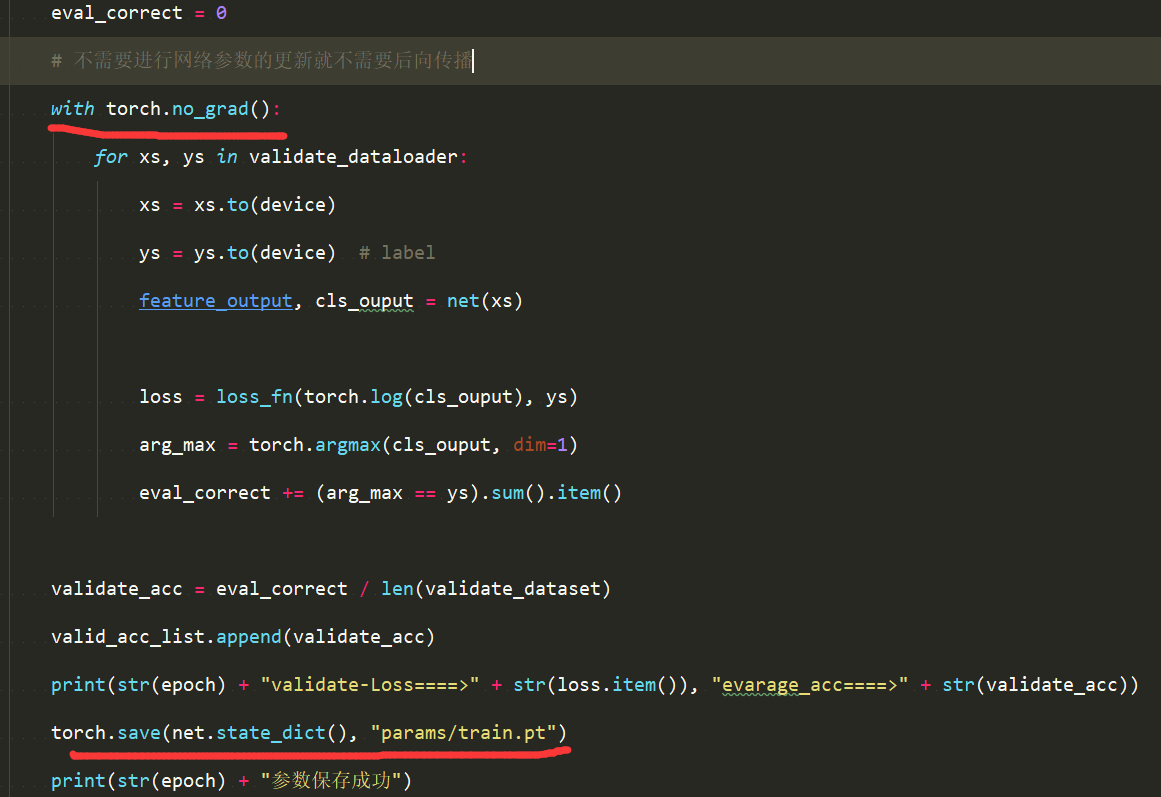Screen dimensions: 1161x797
Task: Click the loss_fn function name
Action: click(253, 396)
